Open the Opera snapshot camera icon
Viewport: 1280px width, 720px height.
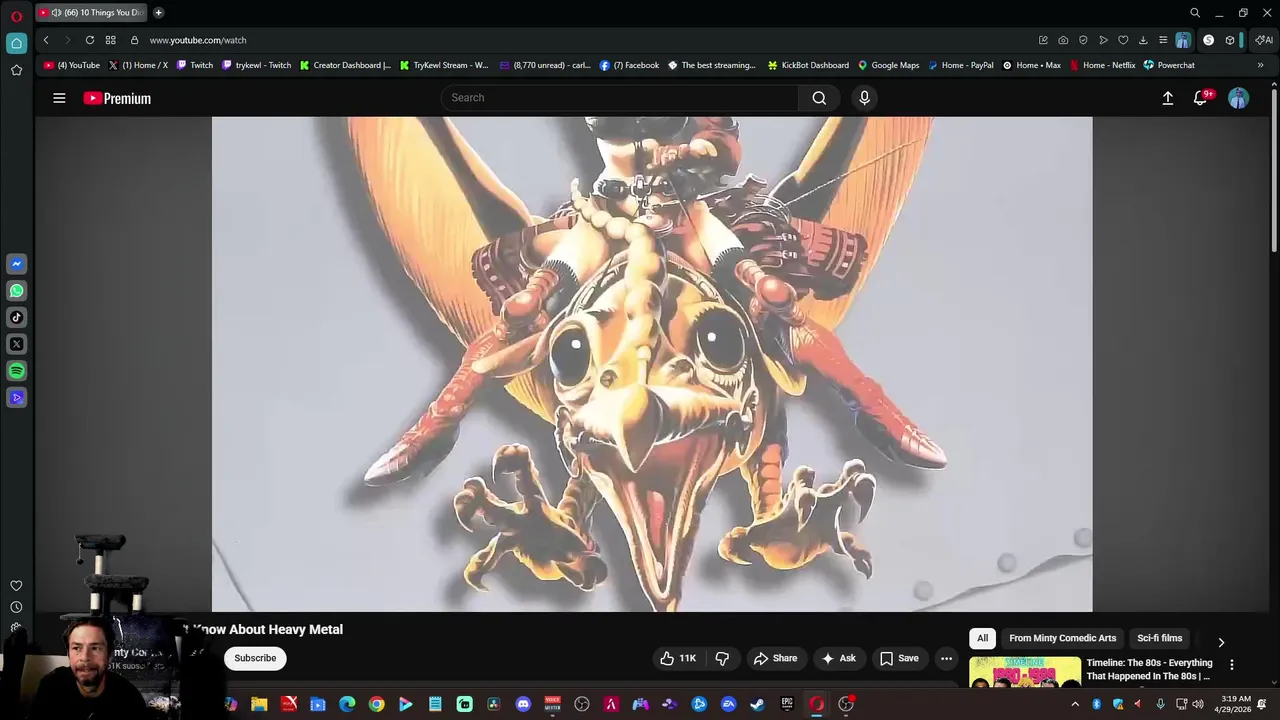click(1063, 40)
